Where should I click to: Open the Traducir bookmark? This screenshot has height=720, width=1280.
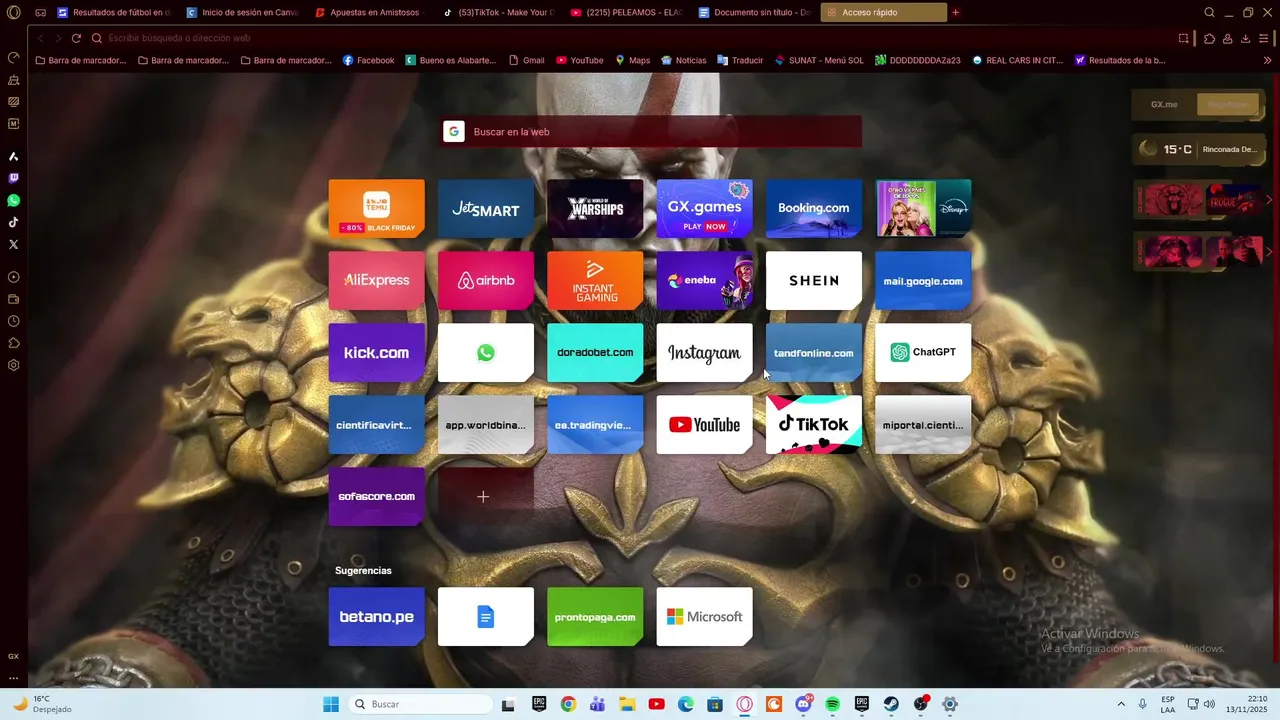(739, 60)
